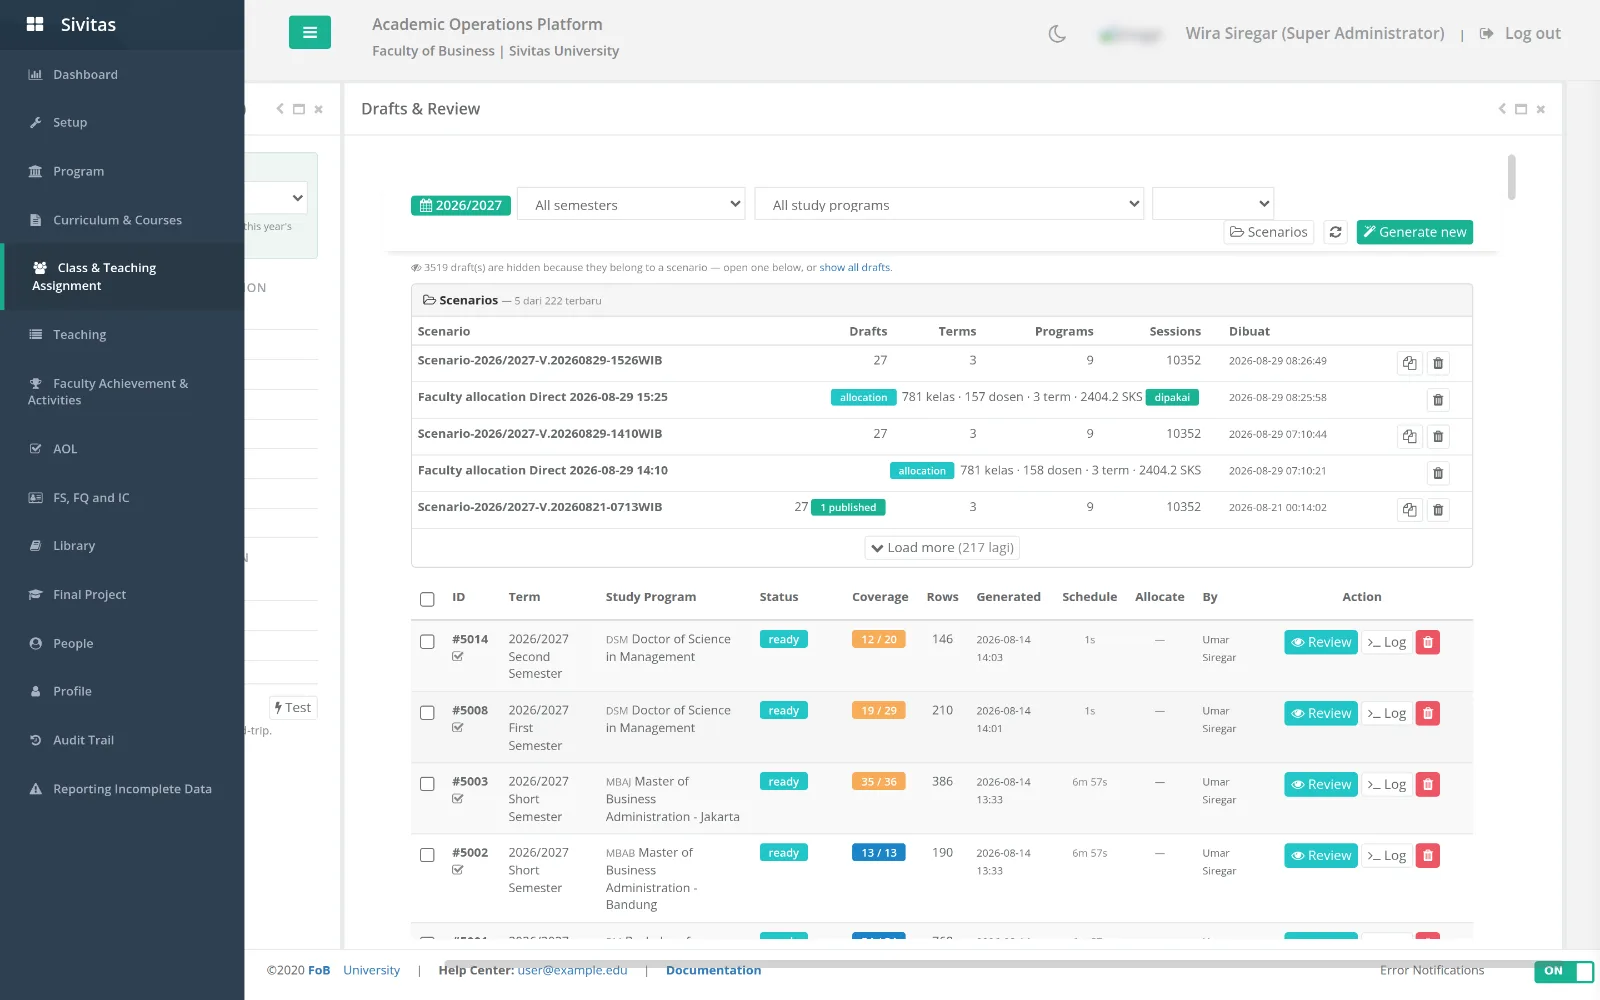The image size is (1600, 1000).
Task: Delete Scenario-2026/2027-V.20260821-0713WIB trash icon
Action: pos(1438,510)
